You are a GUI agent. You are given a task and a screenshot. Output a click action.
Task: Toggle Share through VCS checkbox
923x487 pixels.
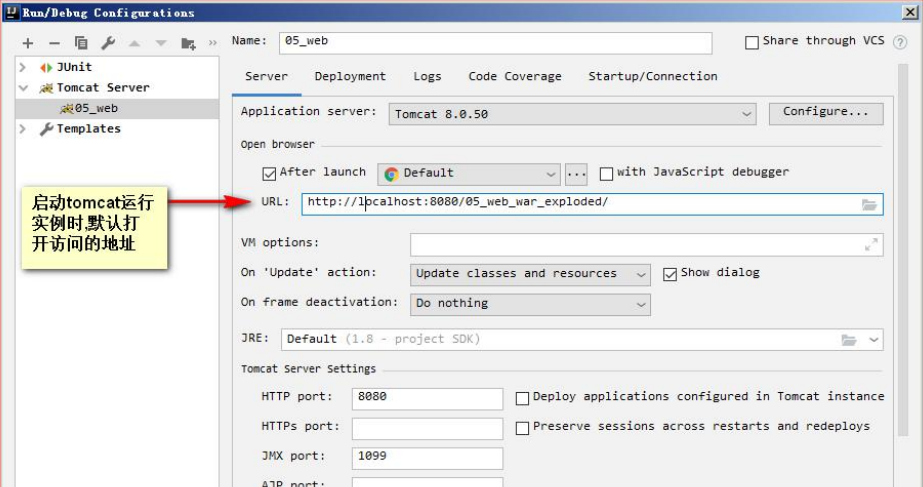(x=752, y=42)
